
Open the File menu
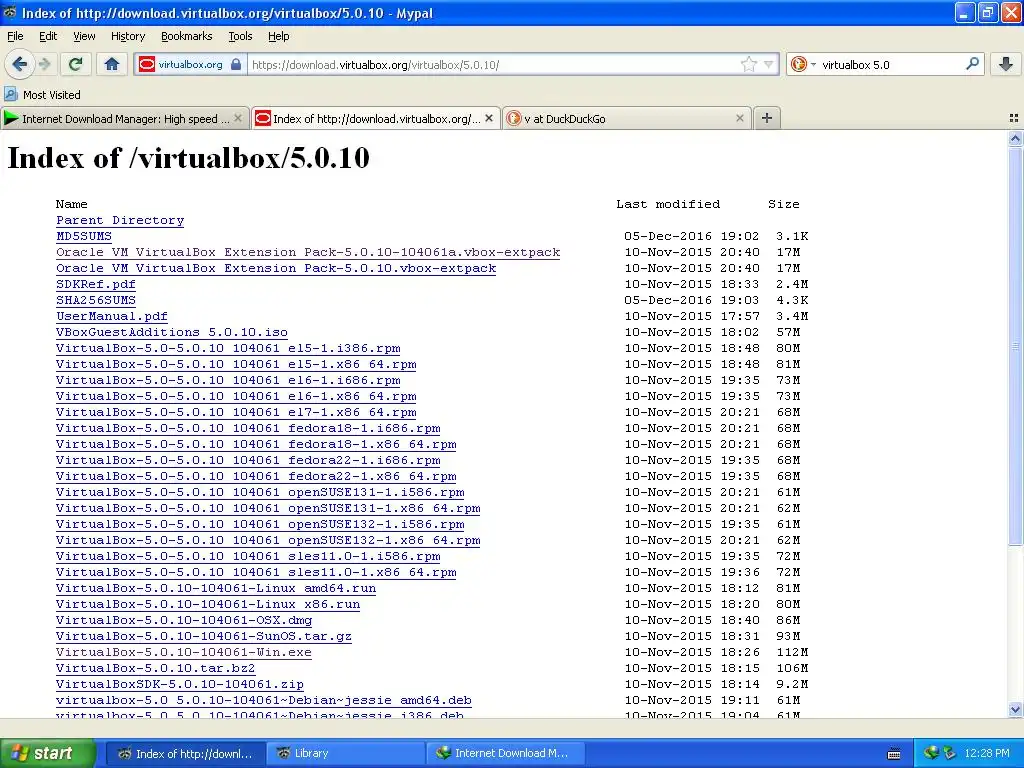15,36
